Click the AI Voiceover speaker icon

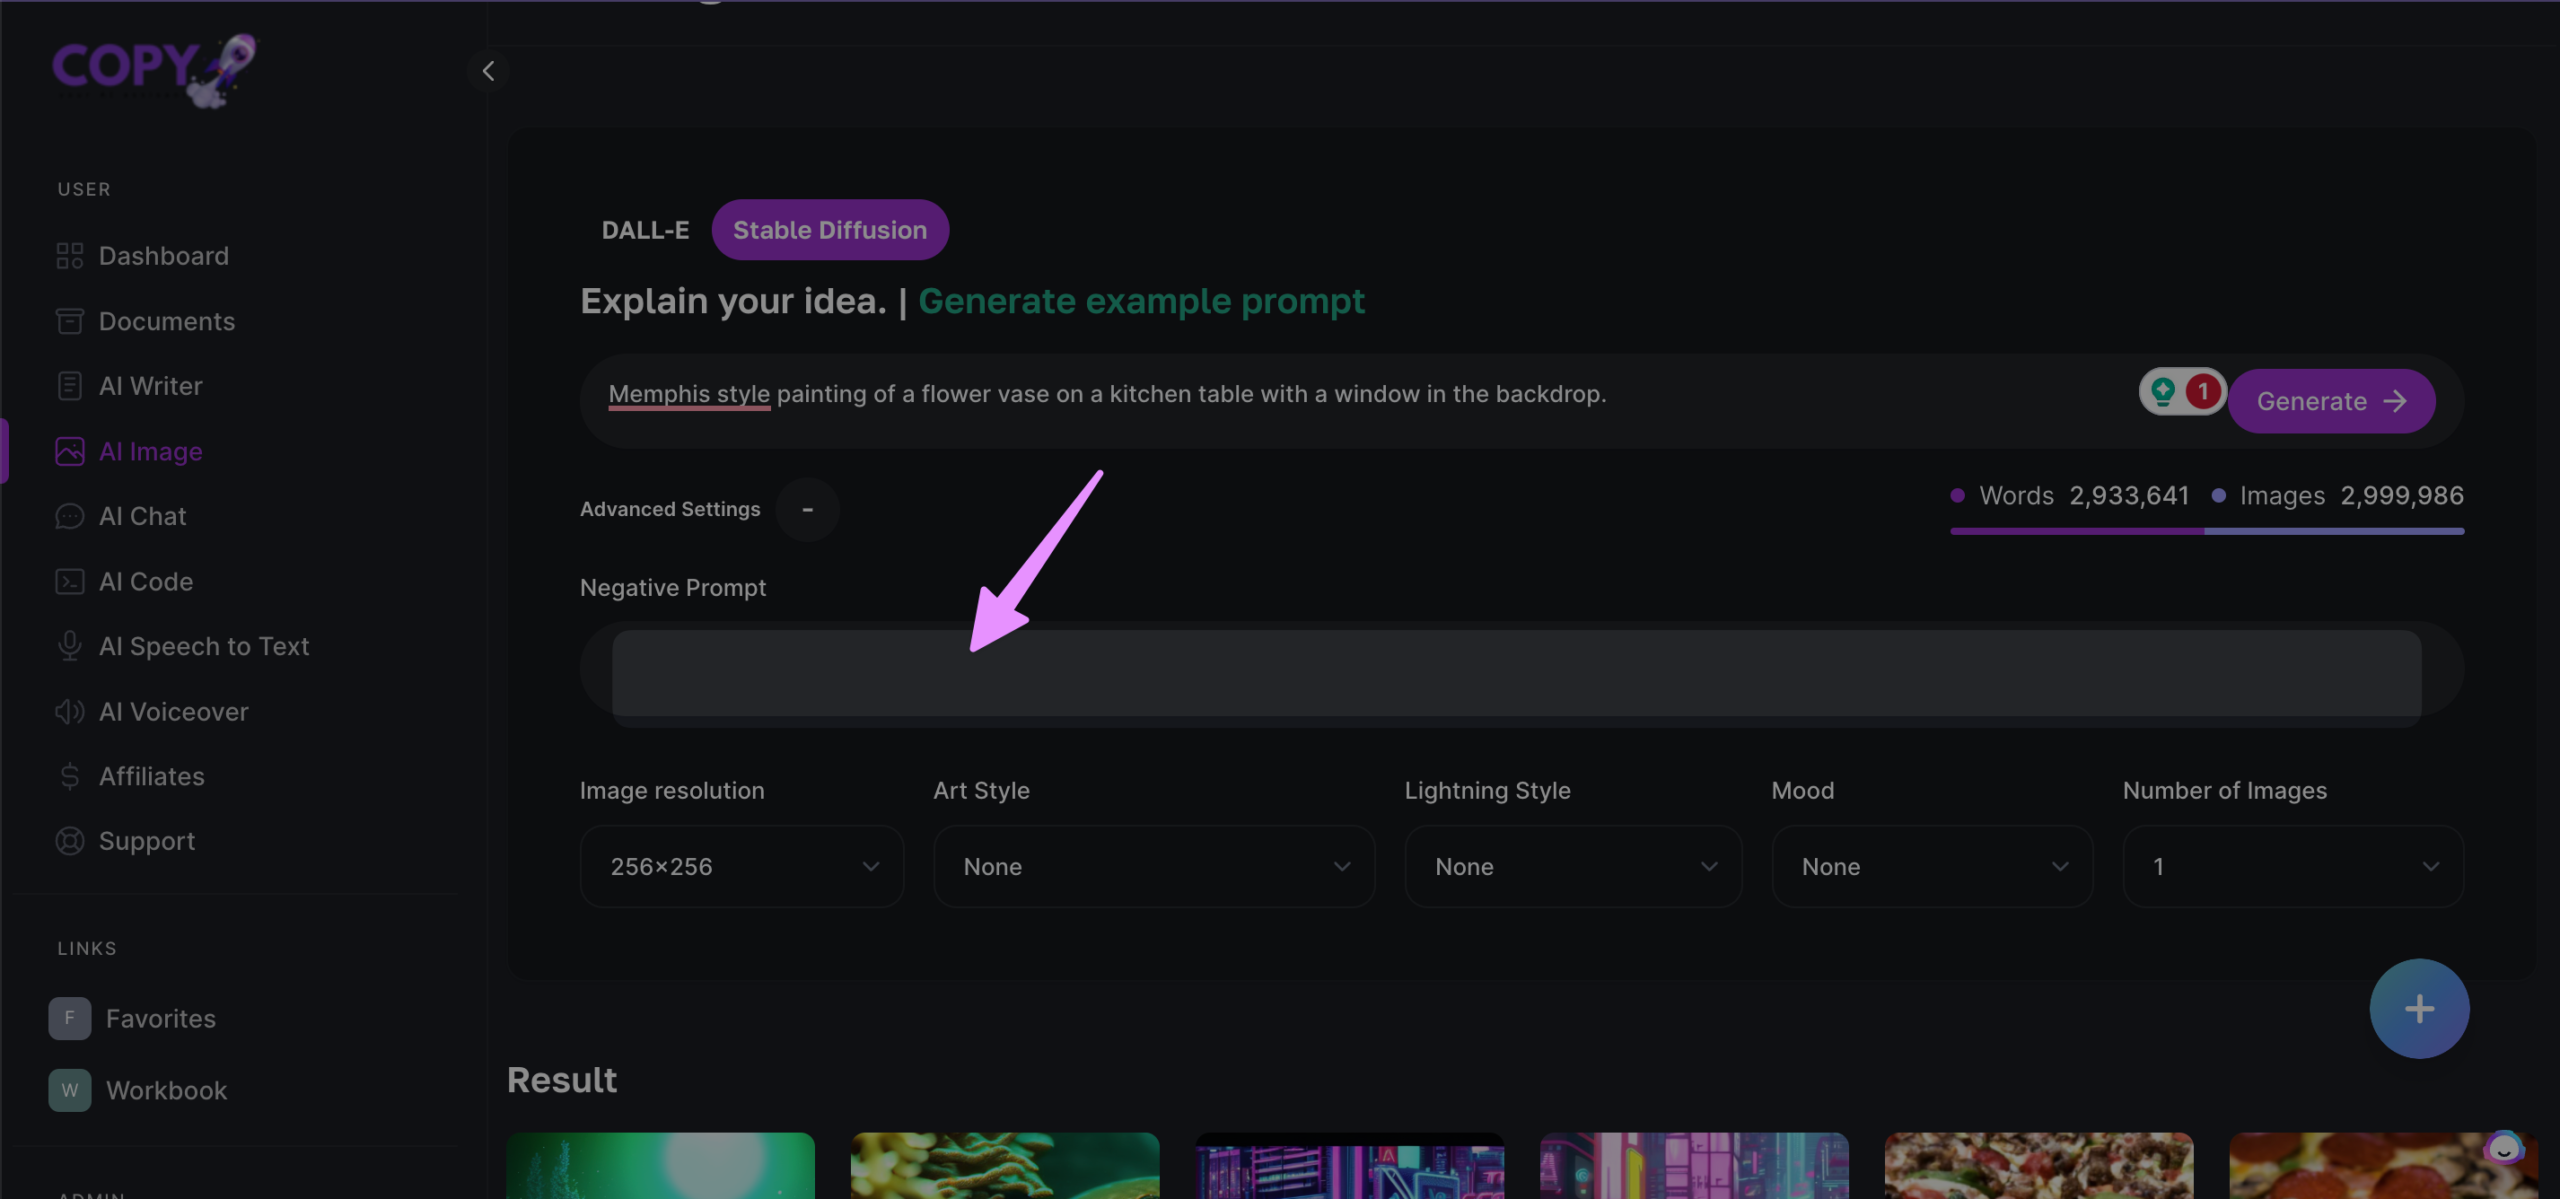point(69,712)
